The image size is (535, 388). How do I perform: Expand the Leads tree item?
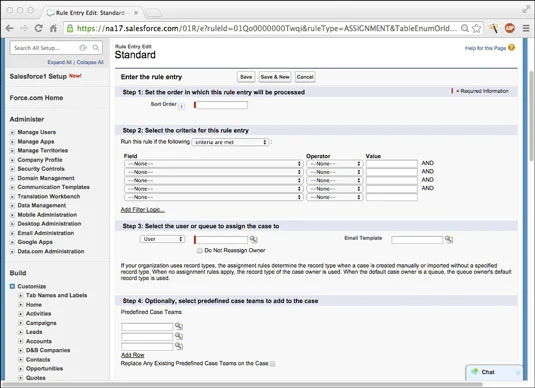pyautogui.click(x=21, y=332)
